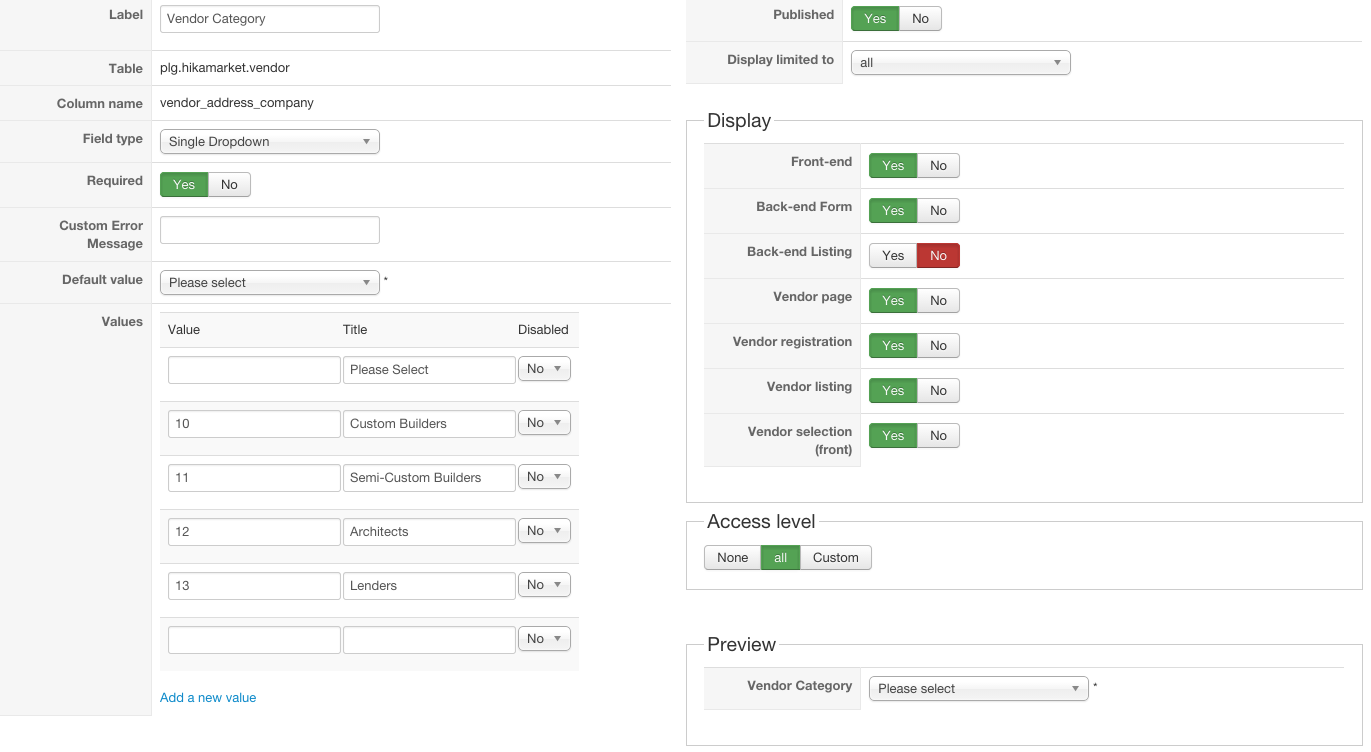Click the Architects title field

(428, 532)
